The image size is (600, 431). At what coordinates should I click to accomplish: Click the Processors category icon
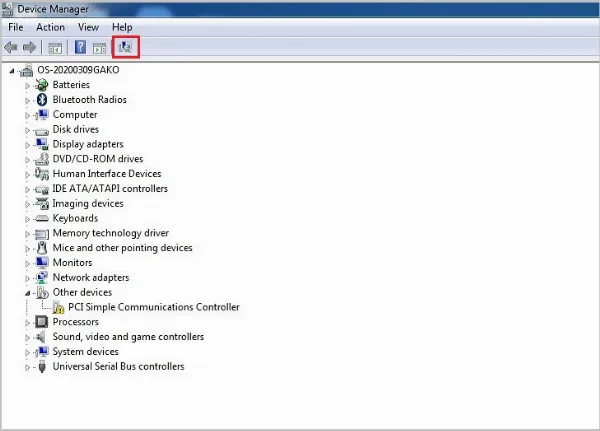point(42,322)
